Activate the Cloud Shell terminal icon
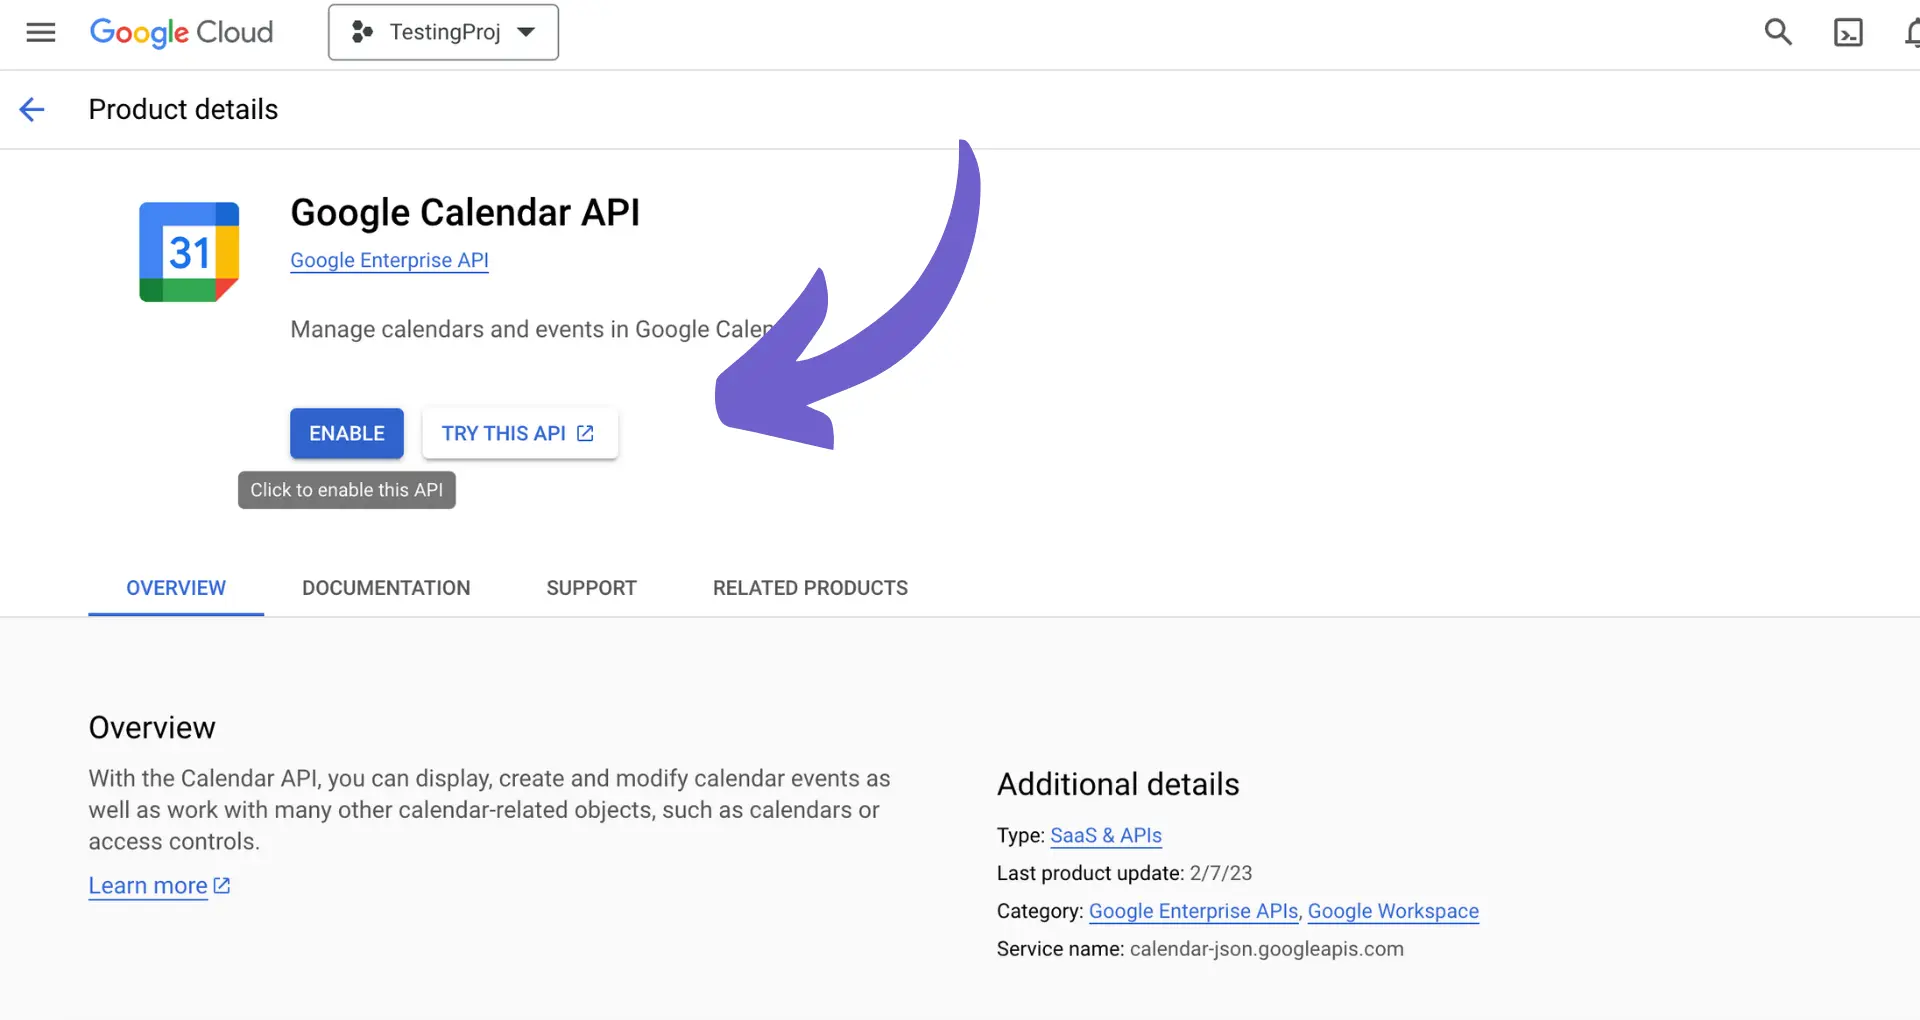The width and height of the screenshot is (1920, 1020). pos(1847,32)
